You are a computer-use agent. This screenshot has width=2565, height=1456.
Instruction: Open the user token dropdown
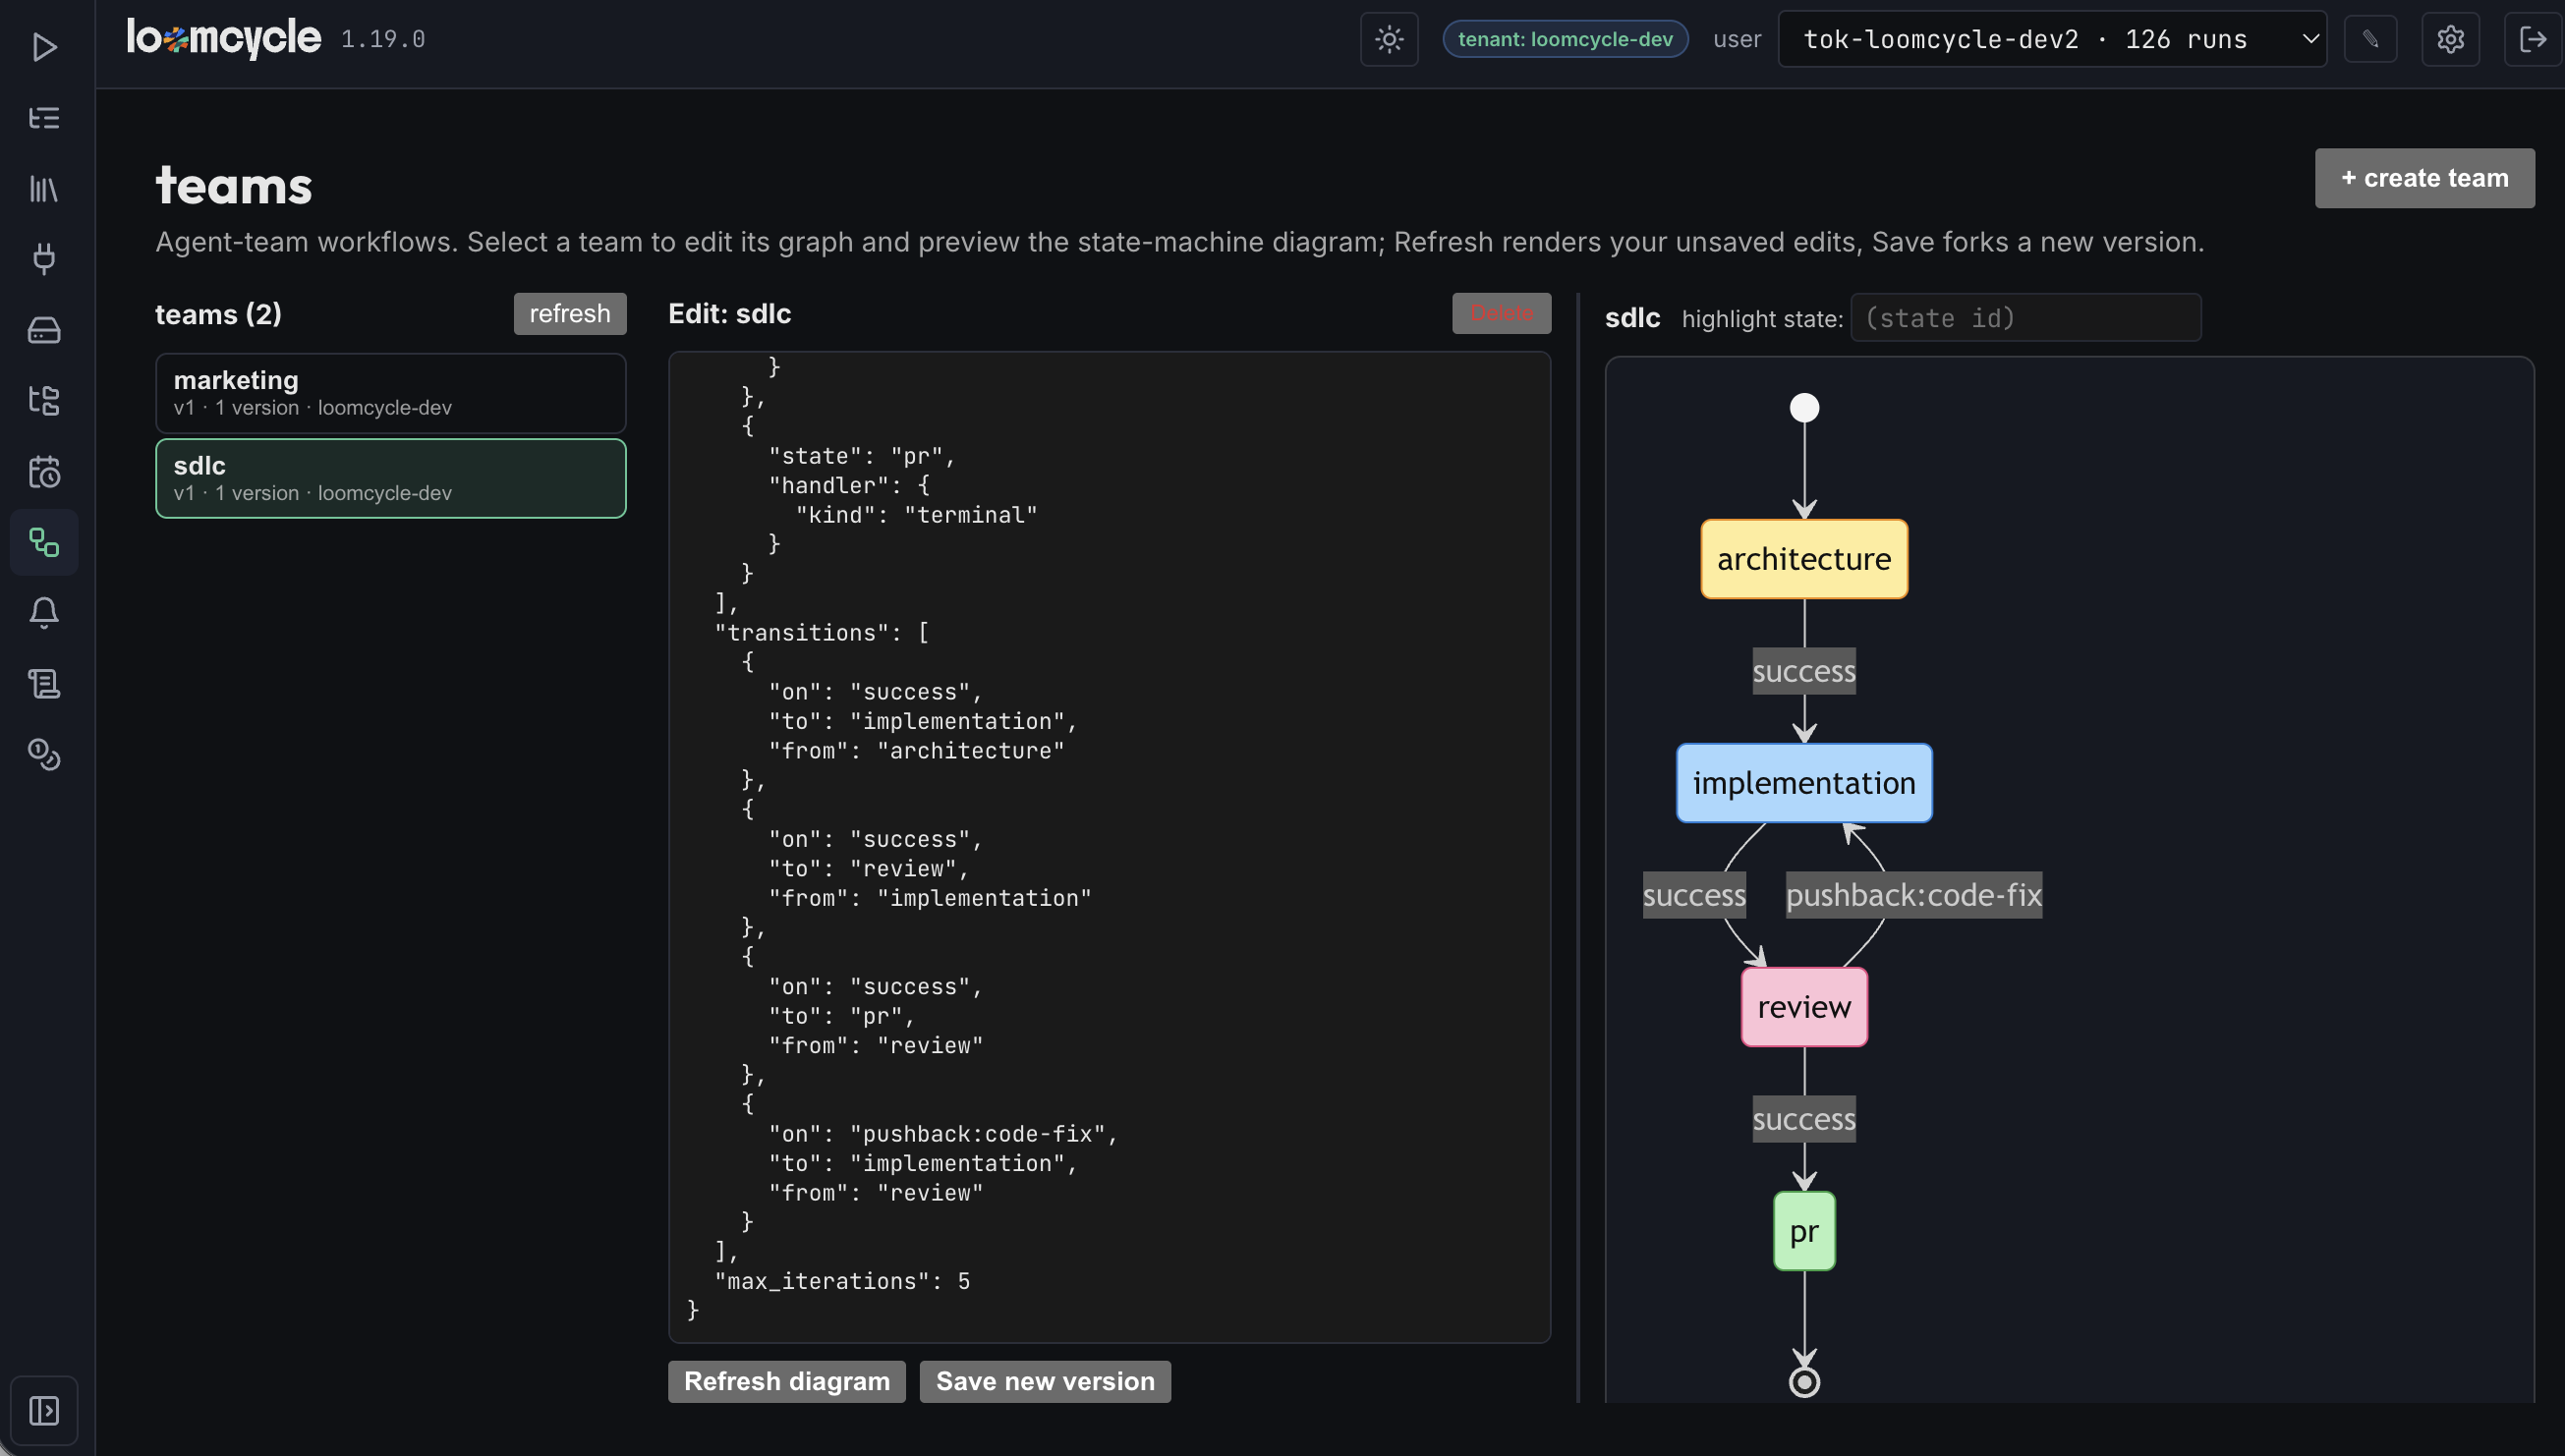click(x=2052, y=39)
